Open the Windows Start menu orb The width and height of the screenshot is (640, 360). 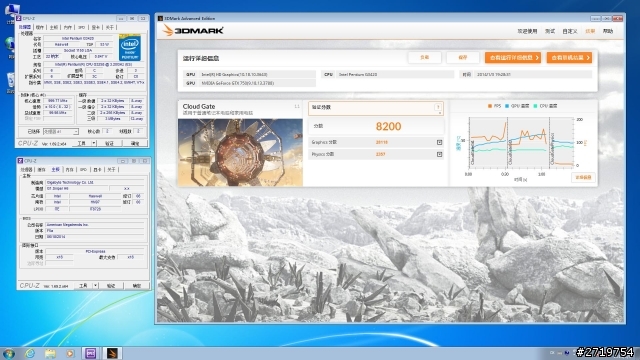pyautogui.click(x=9, y=353)
